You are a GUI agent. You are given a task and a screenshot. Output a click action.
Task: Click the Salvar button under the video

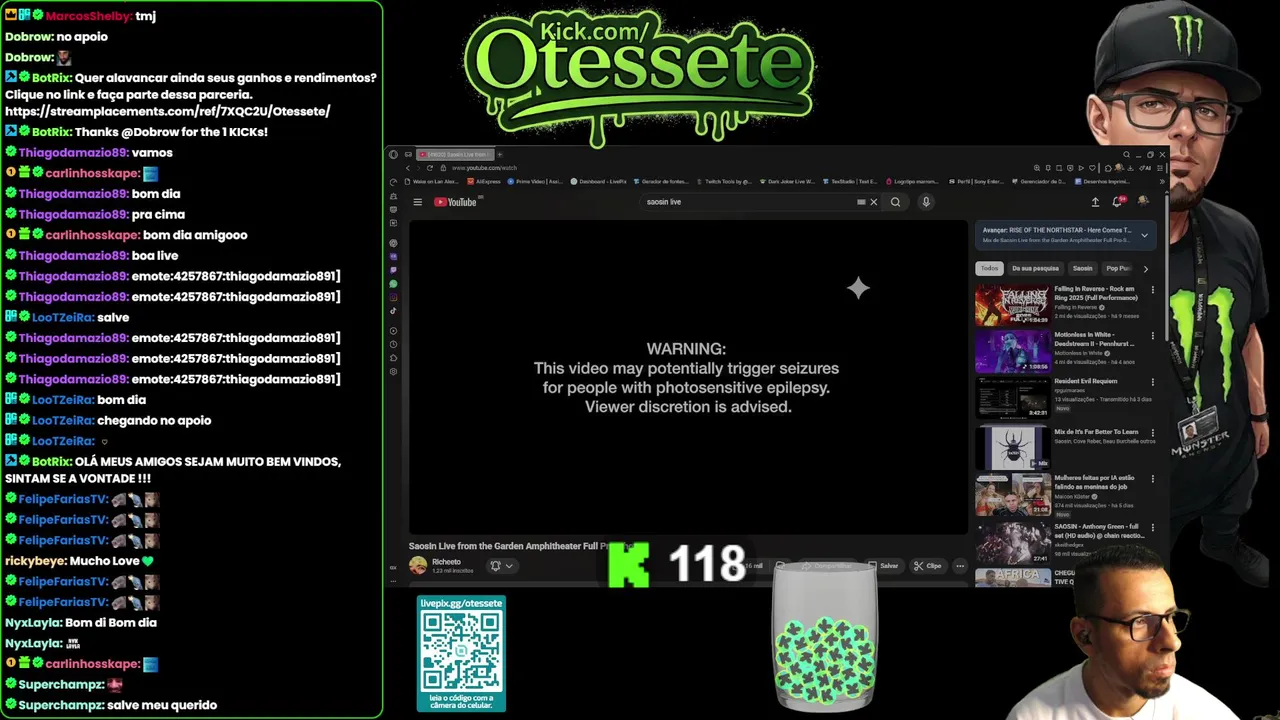point(883,566)
